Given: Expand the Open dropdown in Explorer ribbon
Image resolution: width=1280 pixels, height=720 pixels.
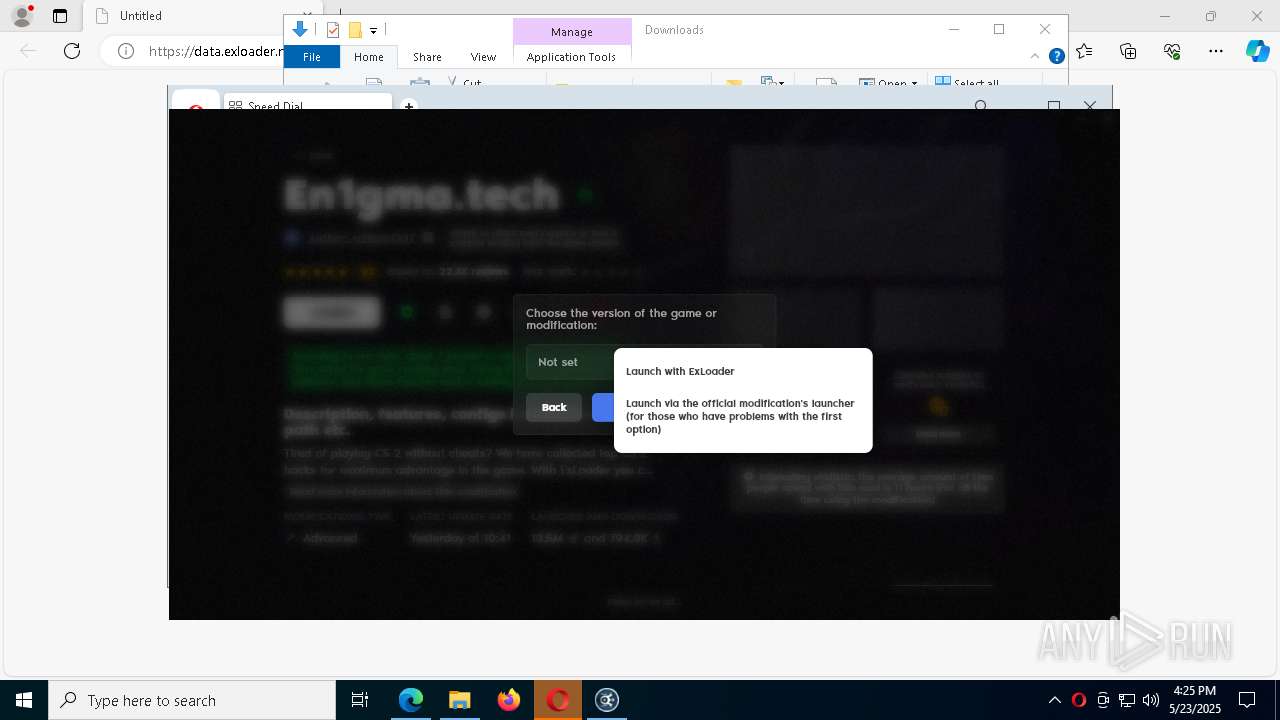Looking at the screenshot, I should [x=888, y=83].
